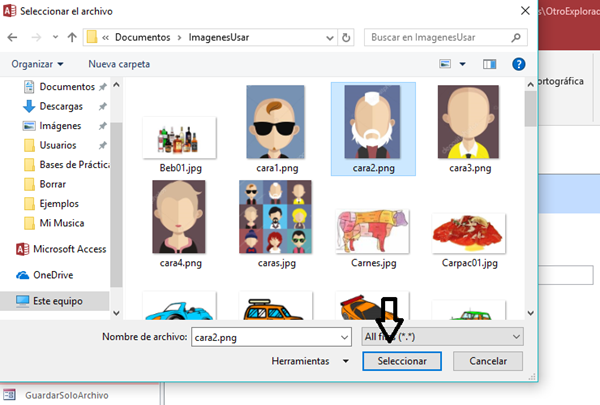Viewport: 600px width, 405px height.
Task: Select Microsoft Access in the navigation pane
Action: 61,249
